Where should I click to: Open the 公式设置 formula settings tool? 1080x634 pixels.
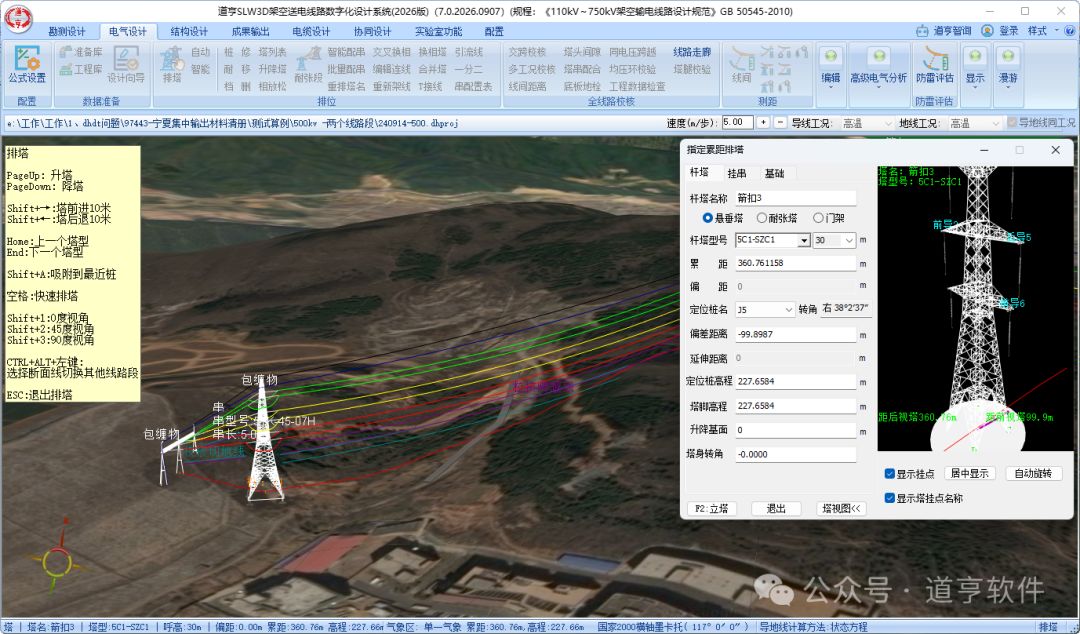[x=28, y=65]
